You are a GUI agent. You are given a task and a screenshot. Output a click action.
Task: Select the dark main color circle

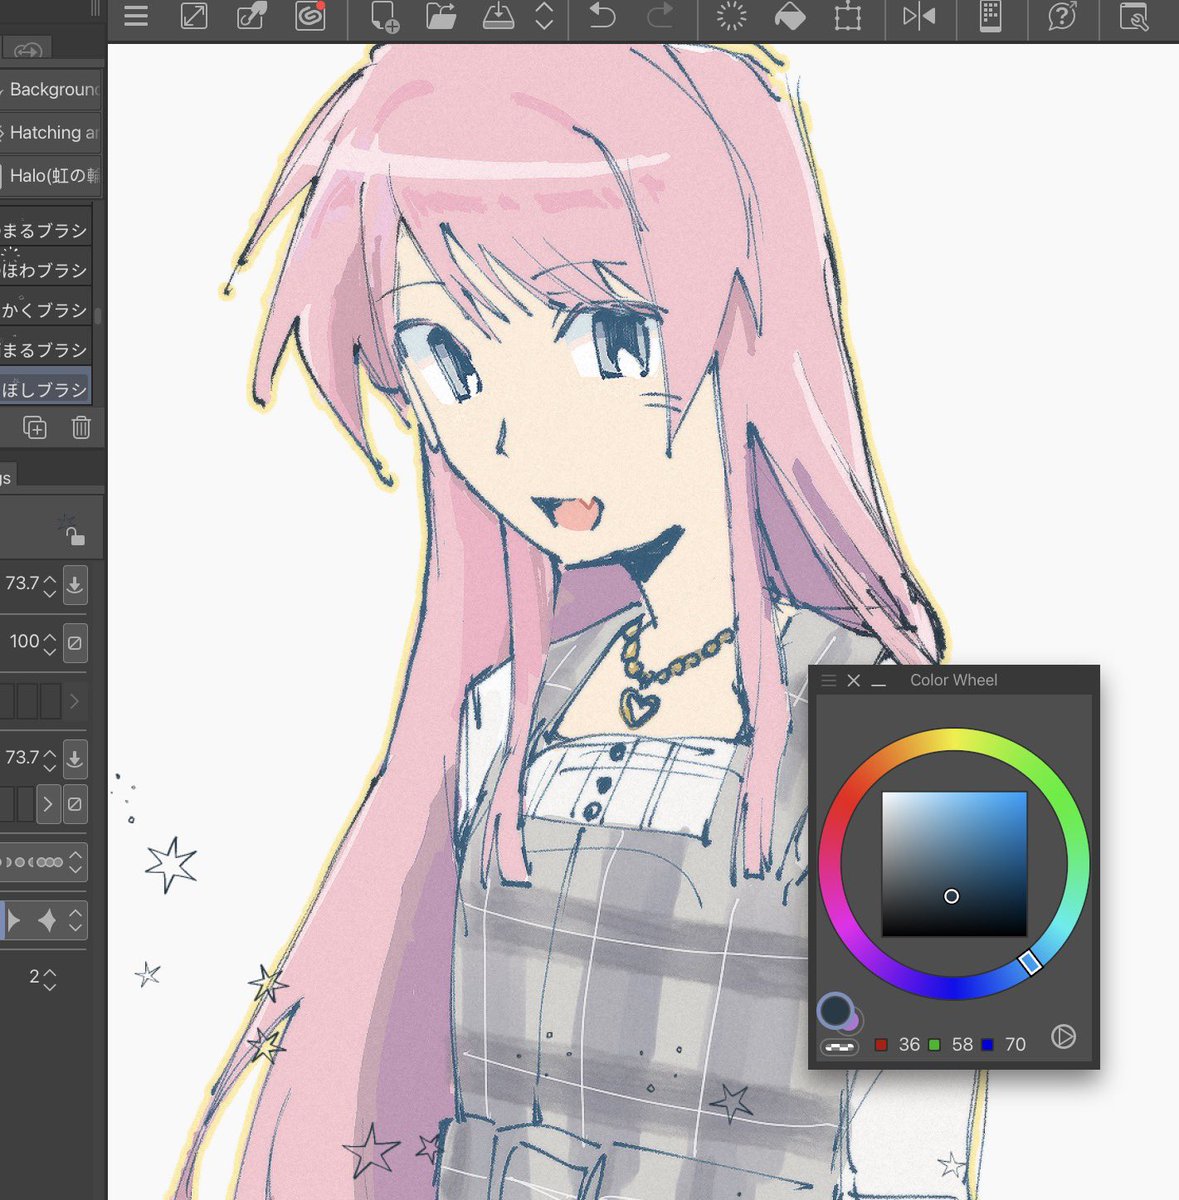[835, 1010]
